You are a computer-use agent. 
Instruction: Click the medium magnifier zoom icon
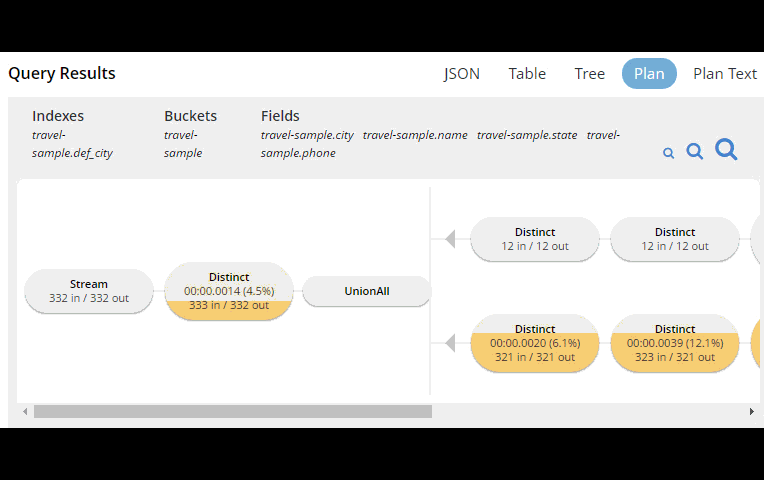[x=695, y=152]
